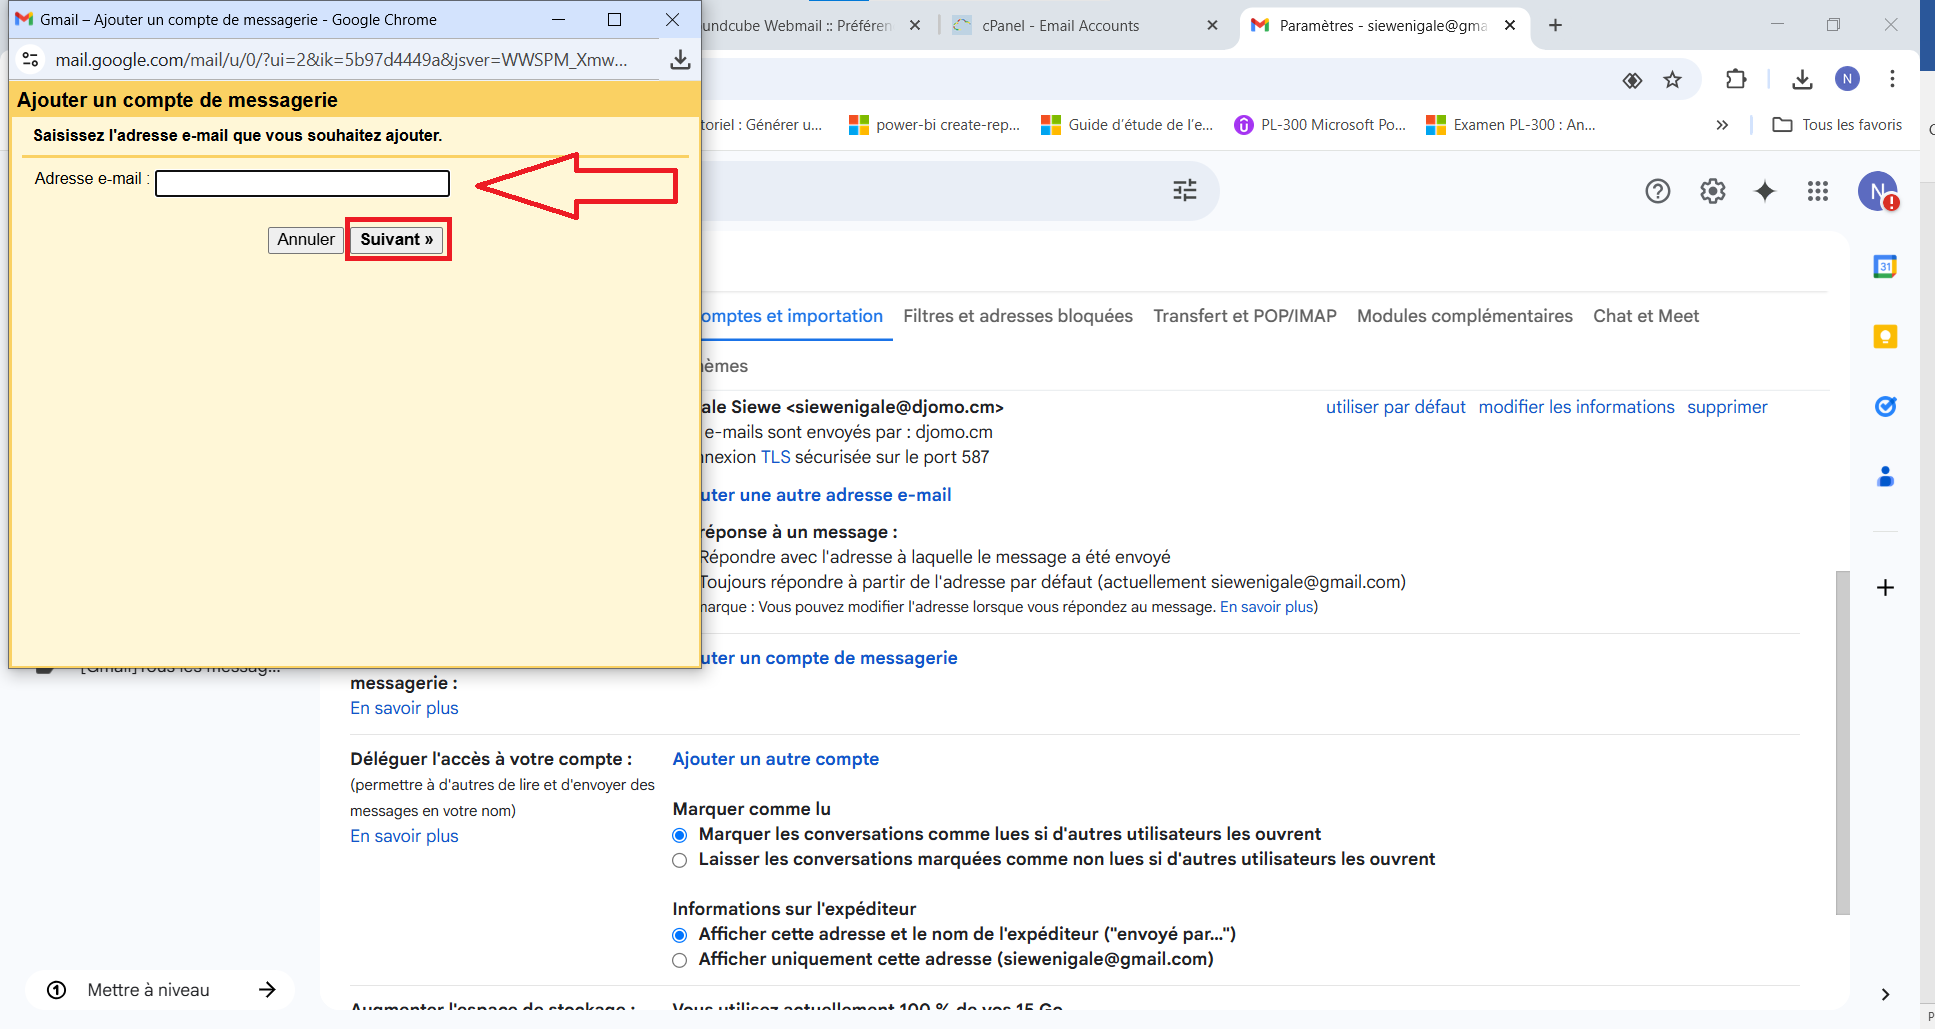Image resolution: width=1935 pixels, height=1029 pixels.
Task: Click Ajouter un compte de messagerie link
Action: [x=829, y=658]
